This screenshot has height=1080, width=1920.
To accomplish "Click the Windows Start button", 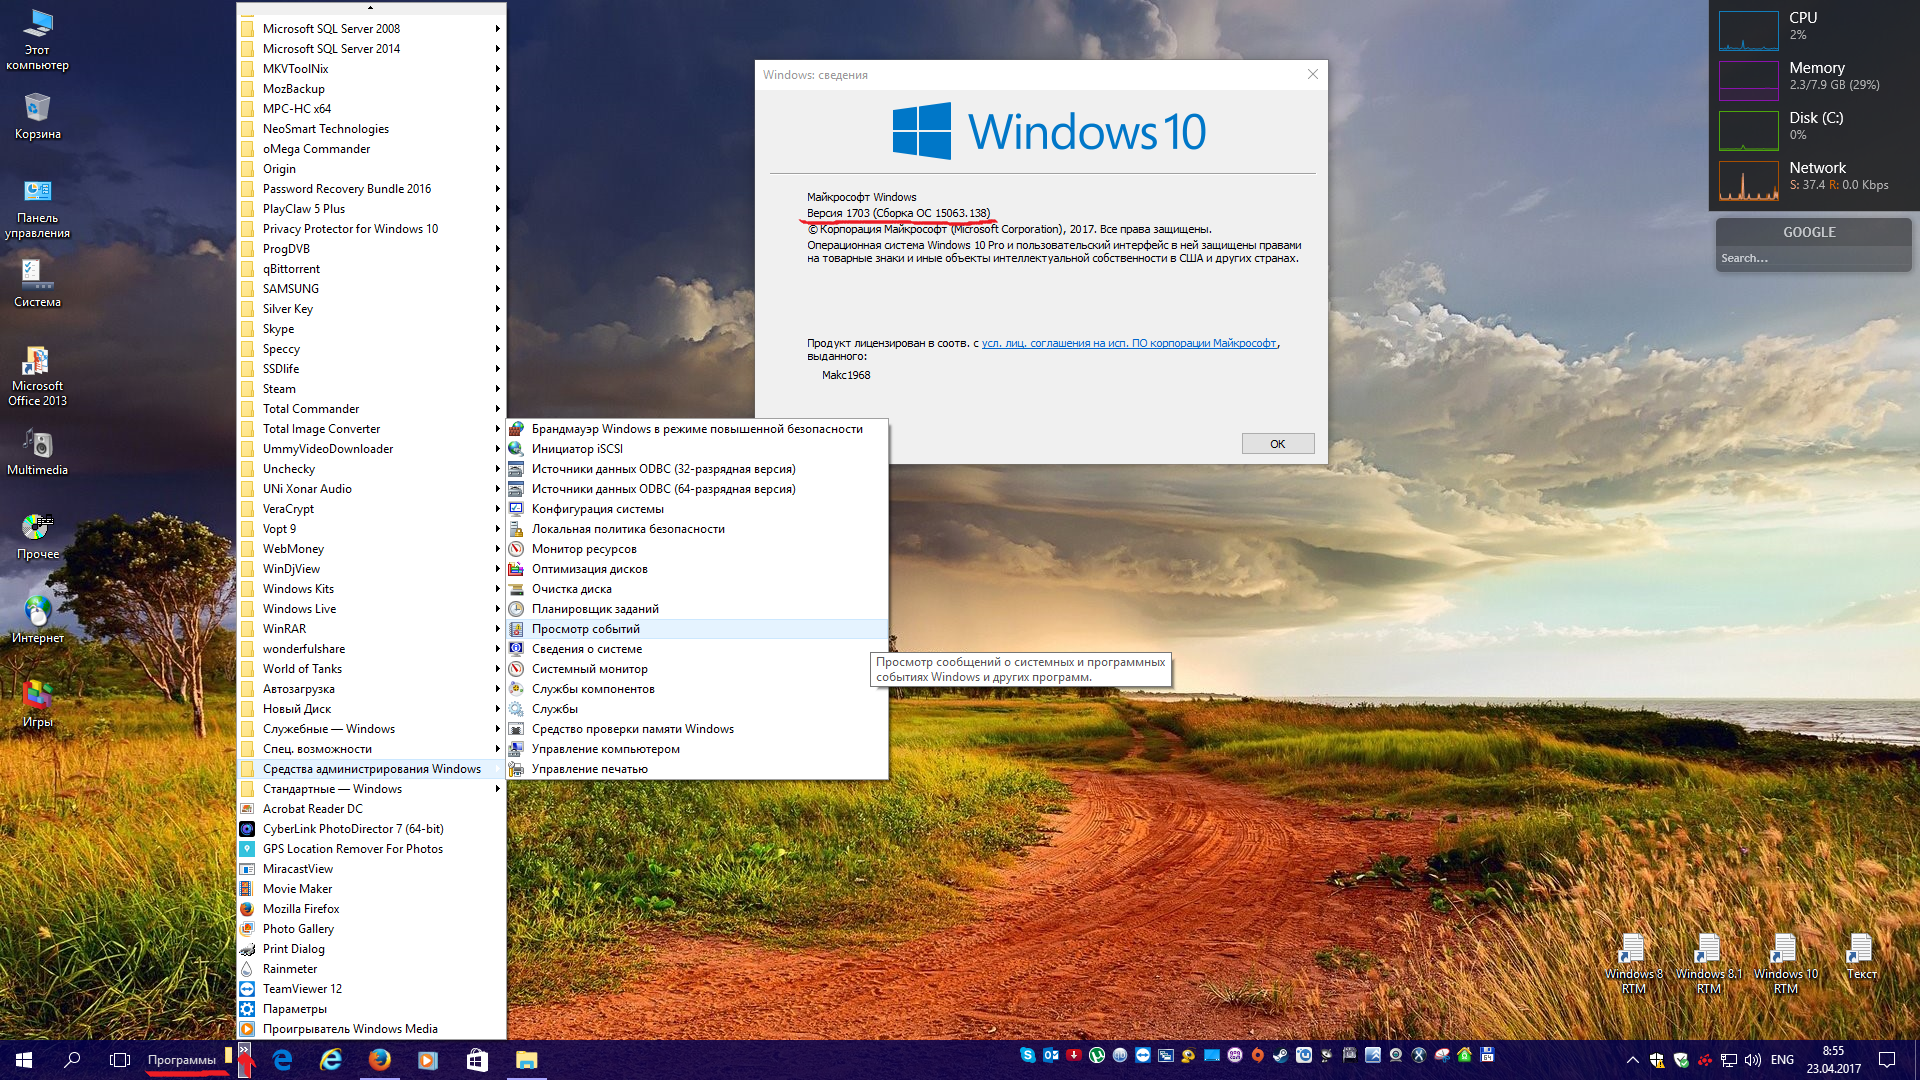I will 24,1060.
